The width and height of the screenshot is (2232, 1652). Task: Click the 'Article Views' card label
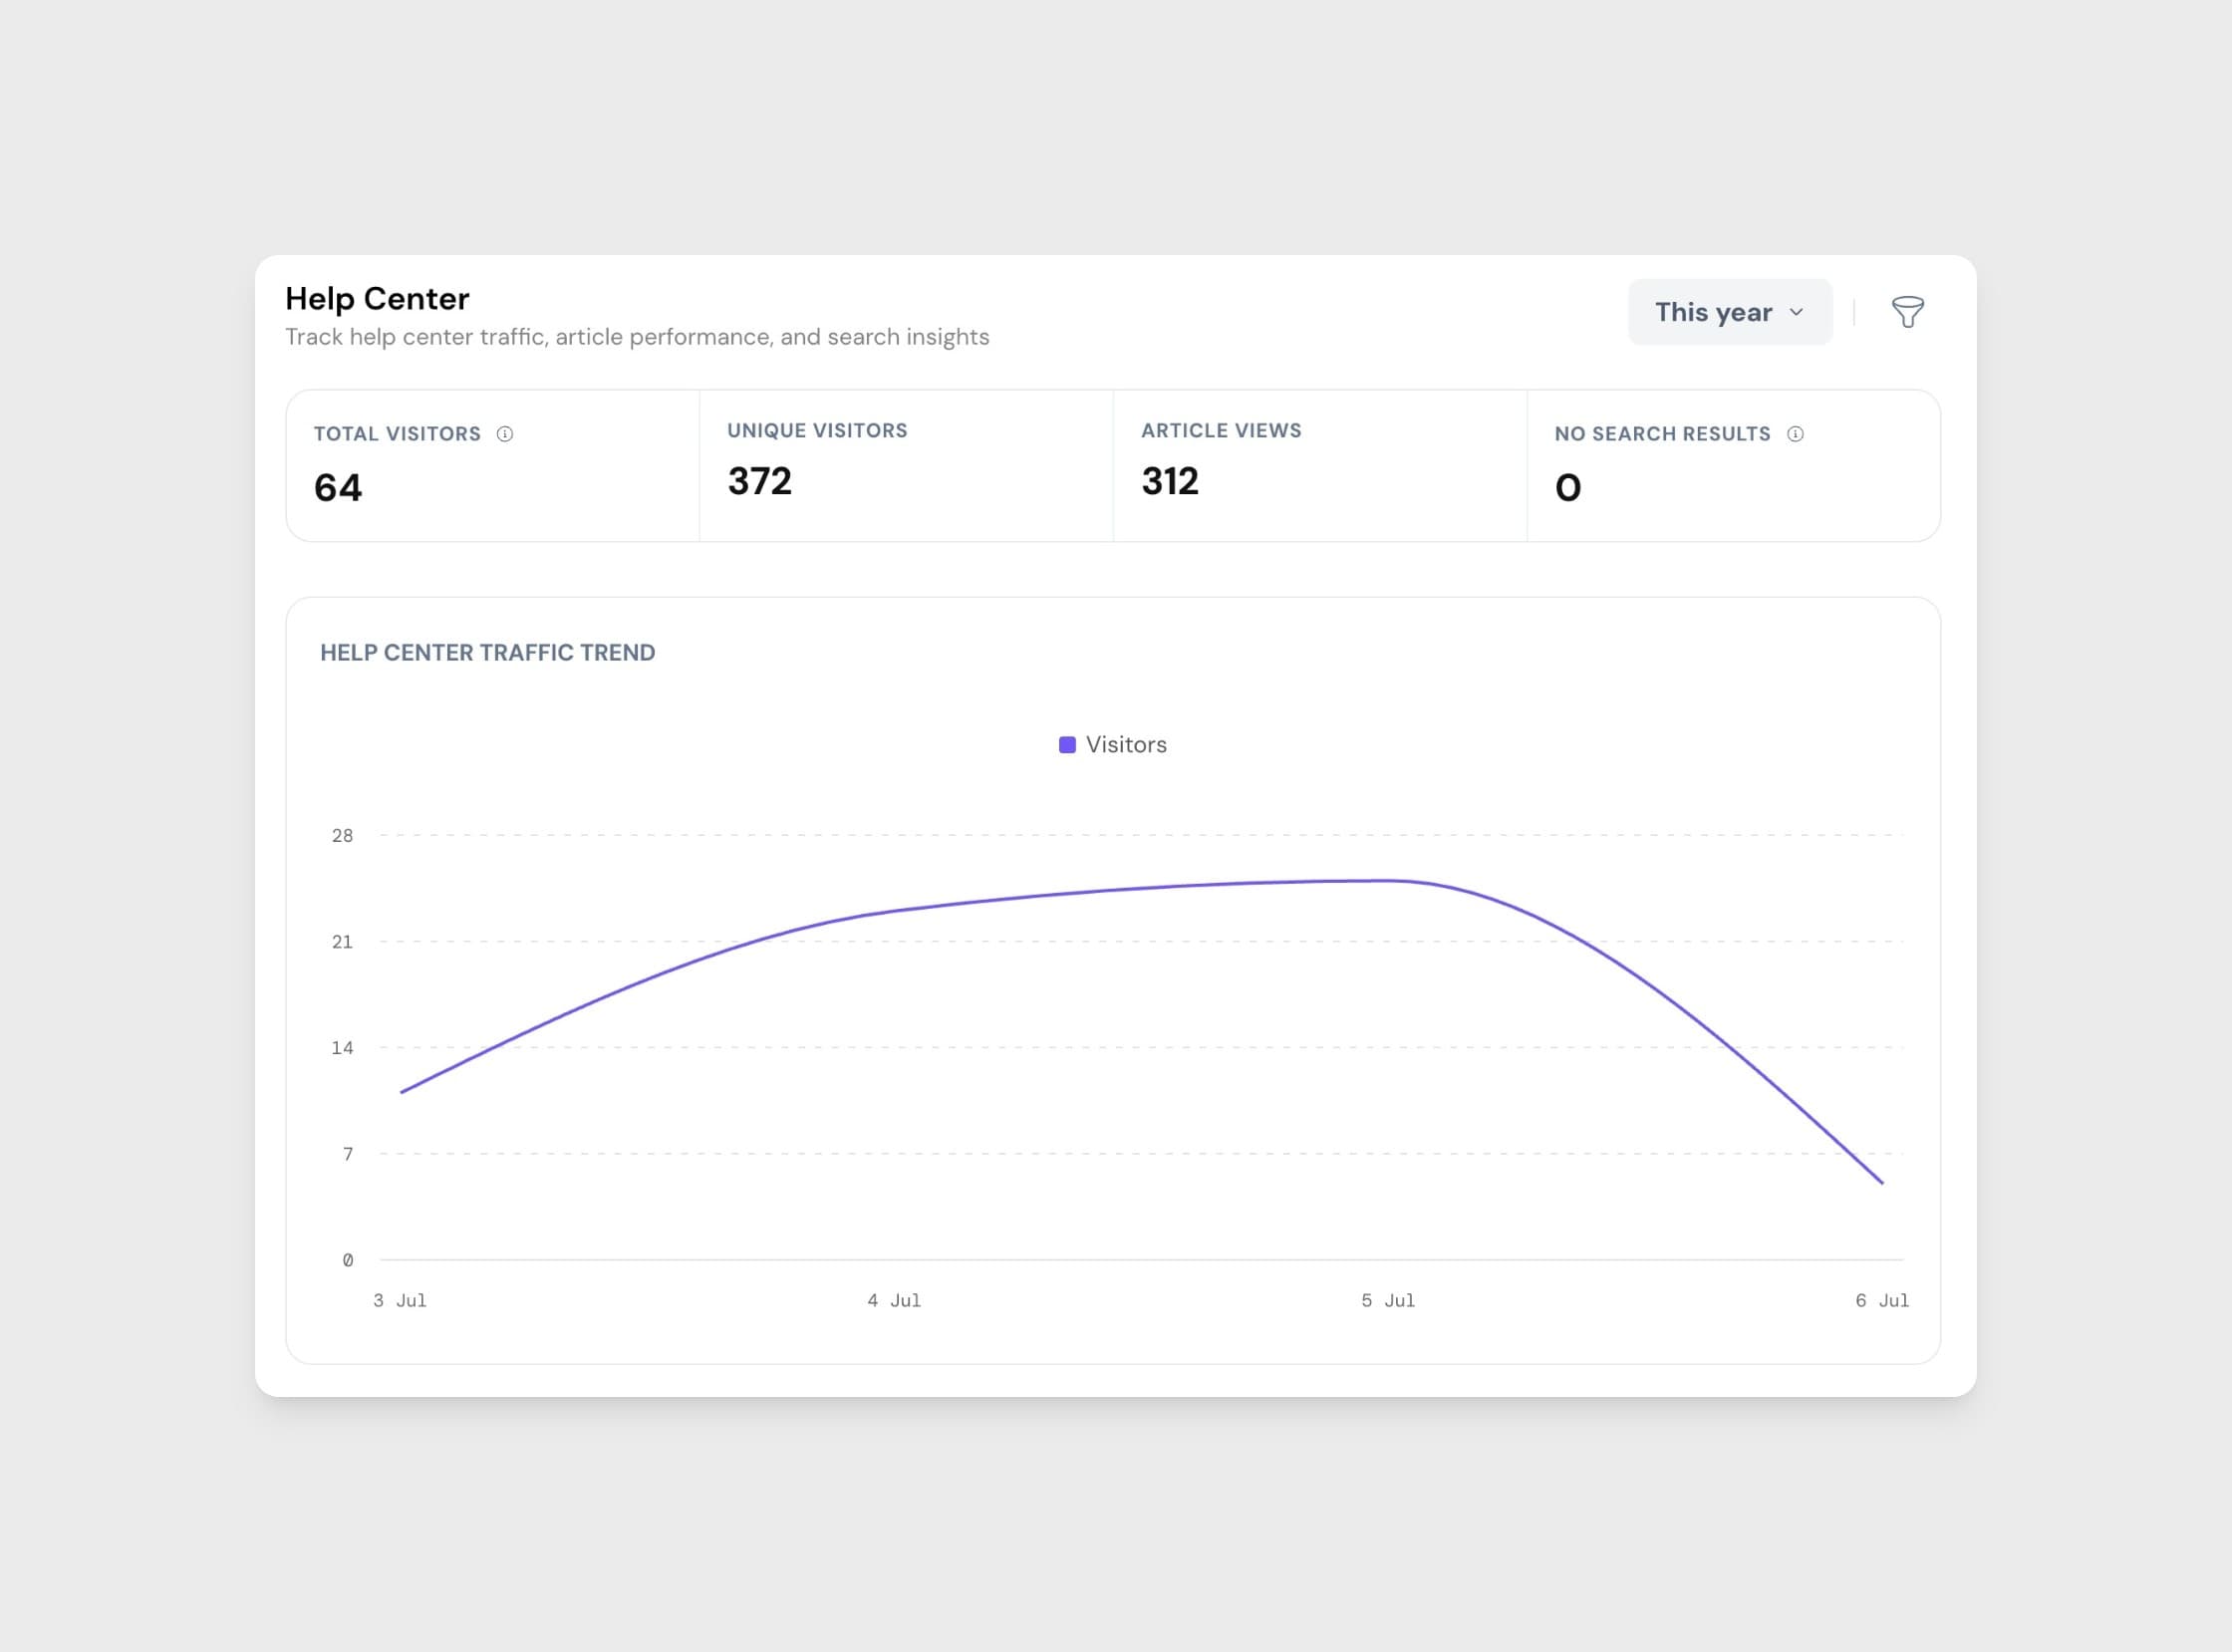pos(1221,430)
